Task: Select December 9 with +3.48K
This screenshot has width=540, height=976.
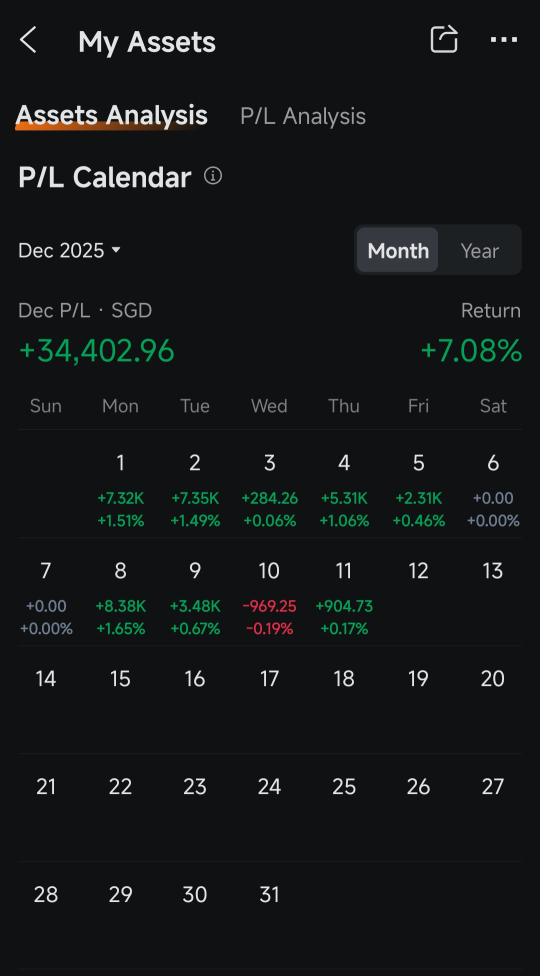Action: 195,599
